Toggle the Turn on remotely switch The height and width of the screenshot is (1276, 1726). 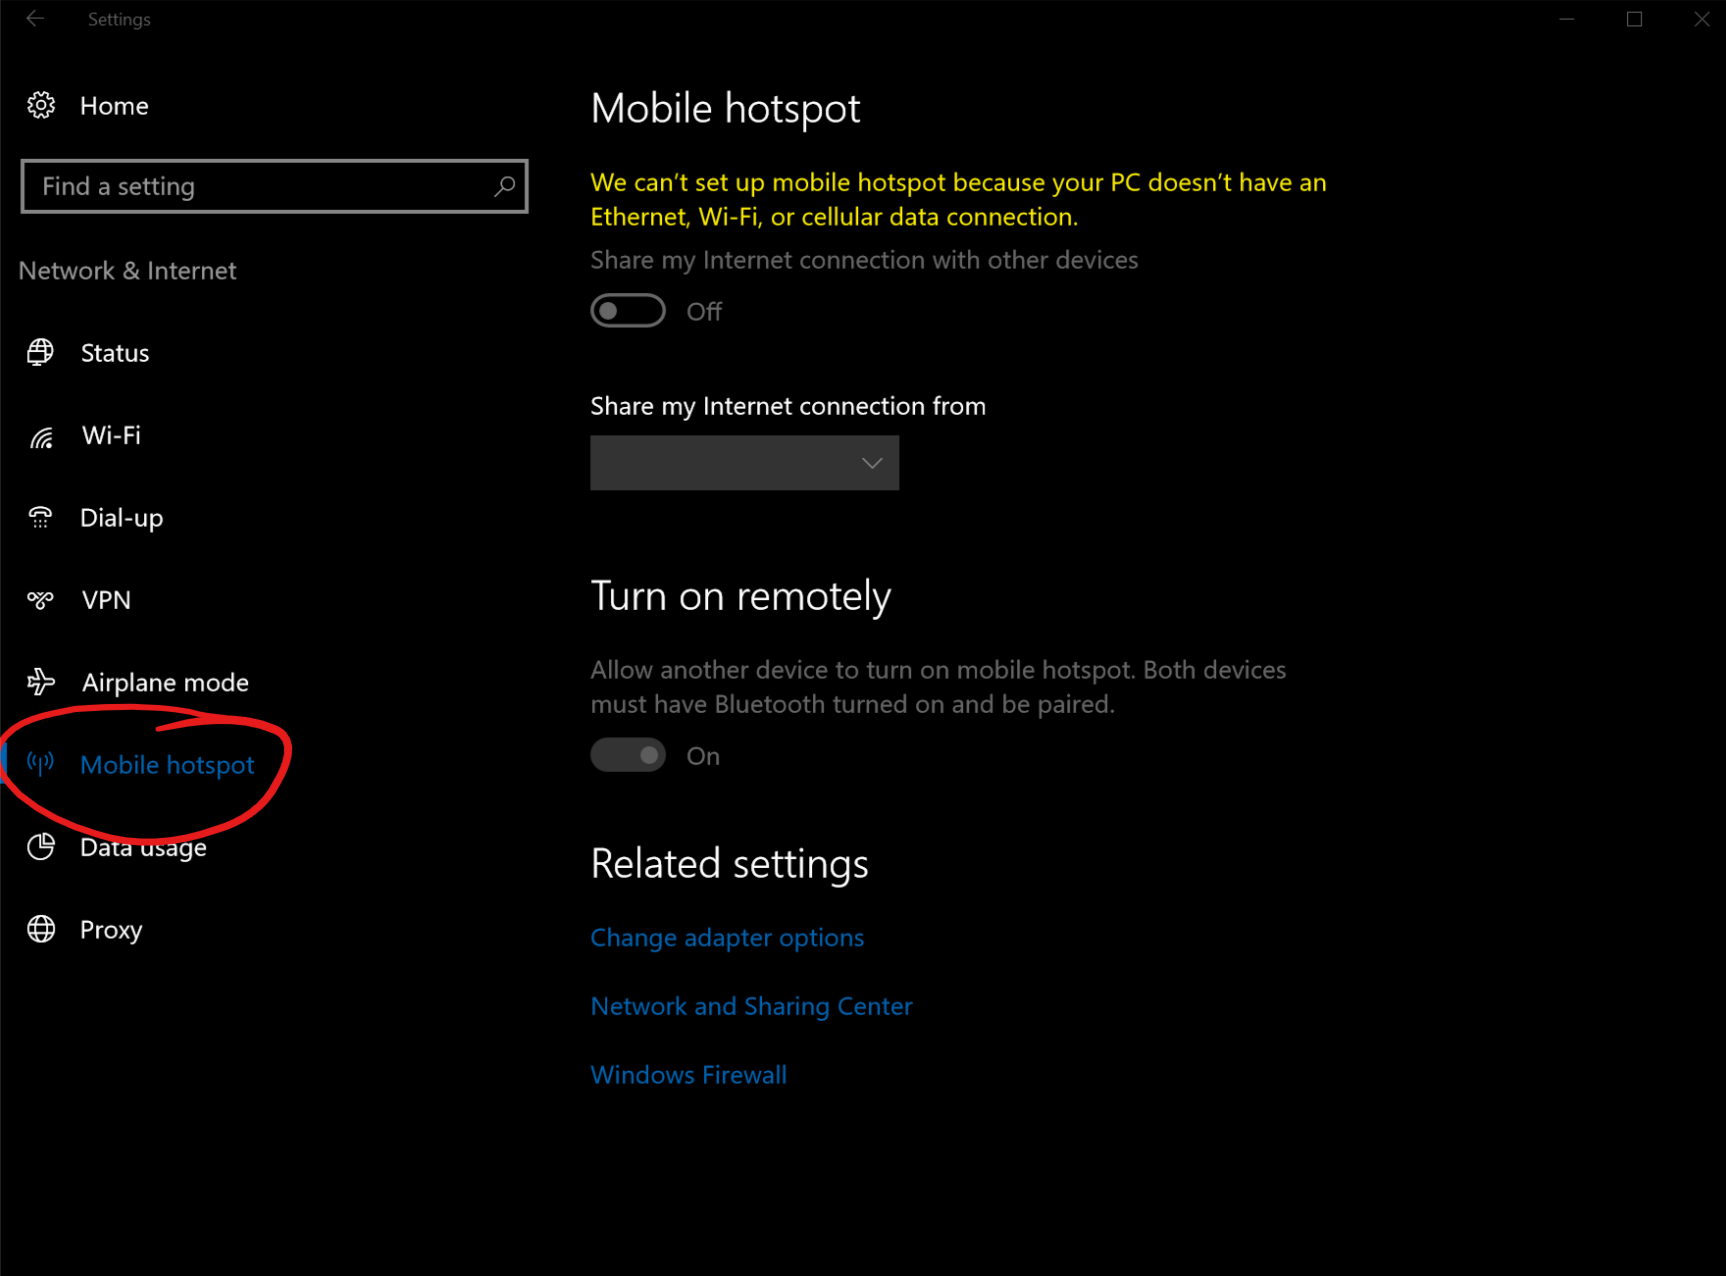tap(628, 756)
